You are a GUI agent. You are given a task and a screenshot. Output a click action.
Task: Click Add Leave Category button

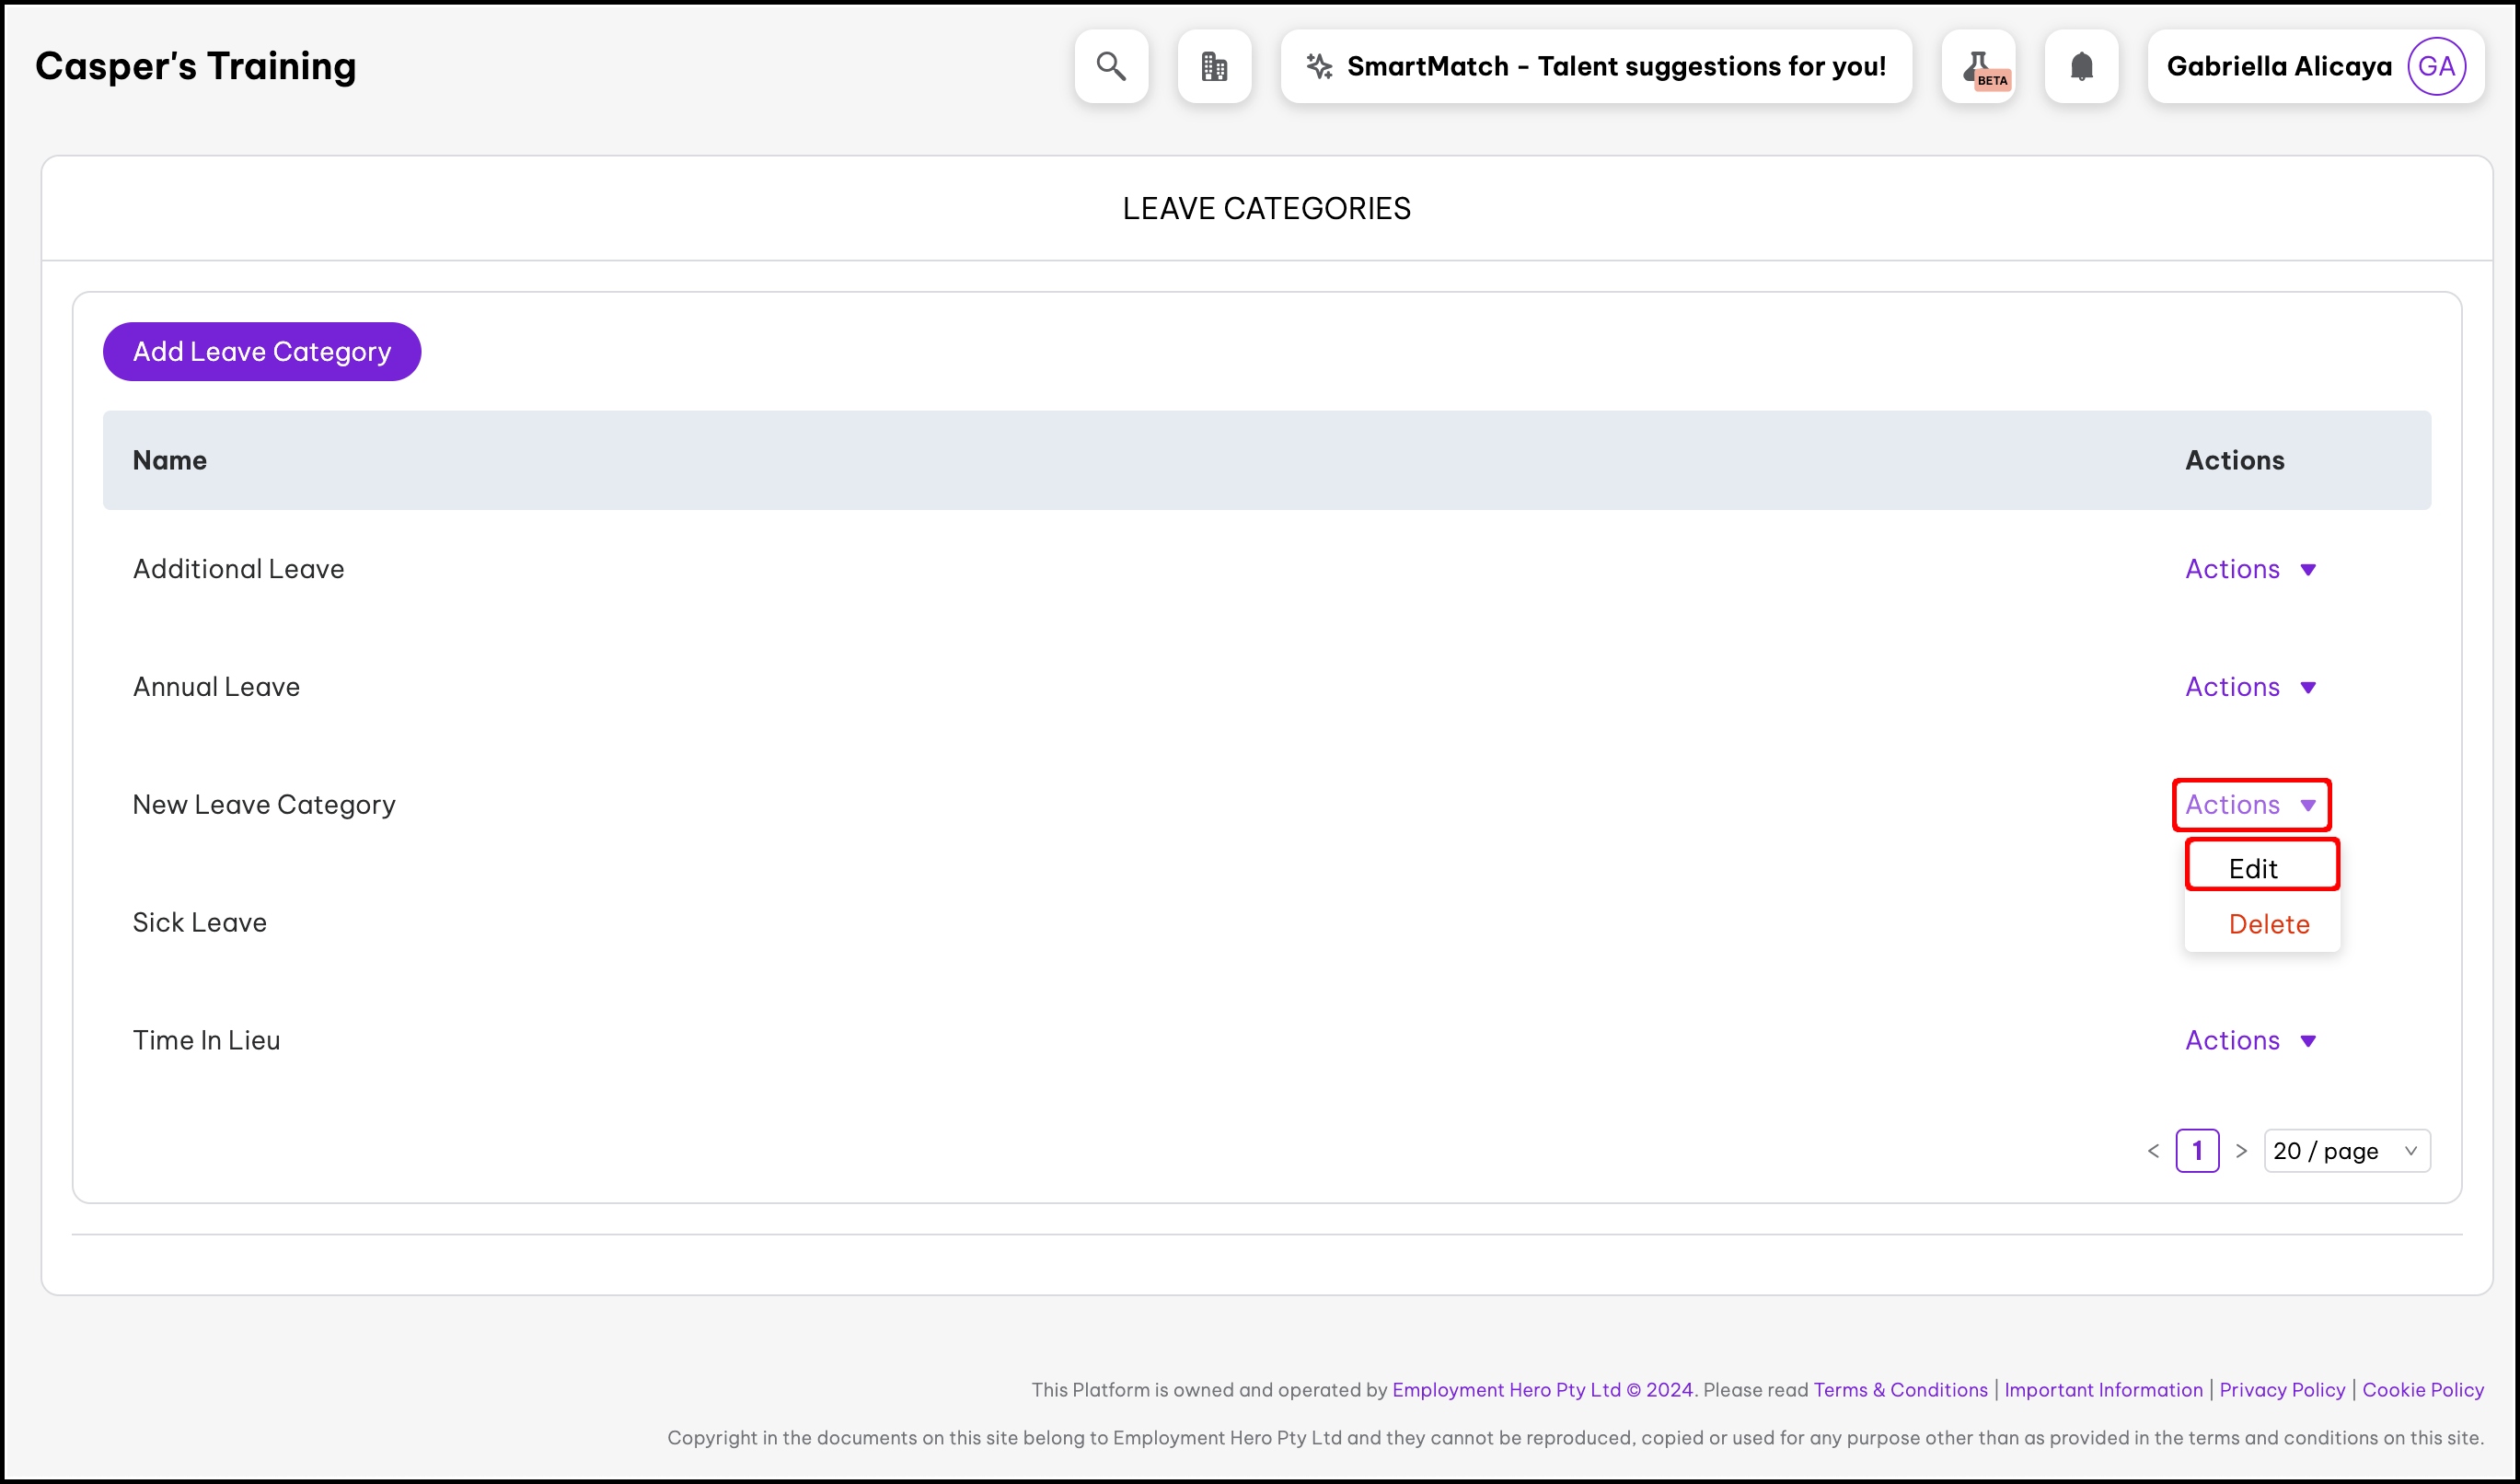(262, 352)
